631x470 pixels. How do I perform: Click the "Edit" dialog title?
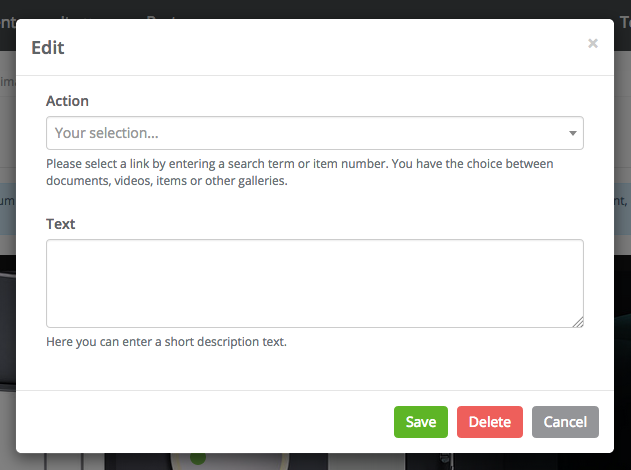[48, 47]
